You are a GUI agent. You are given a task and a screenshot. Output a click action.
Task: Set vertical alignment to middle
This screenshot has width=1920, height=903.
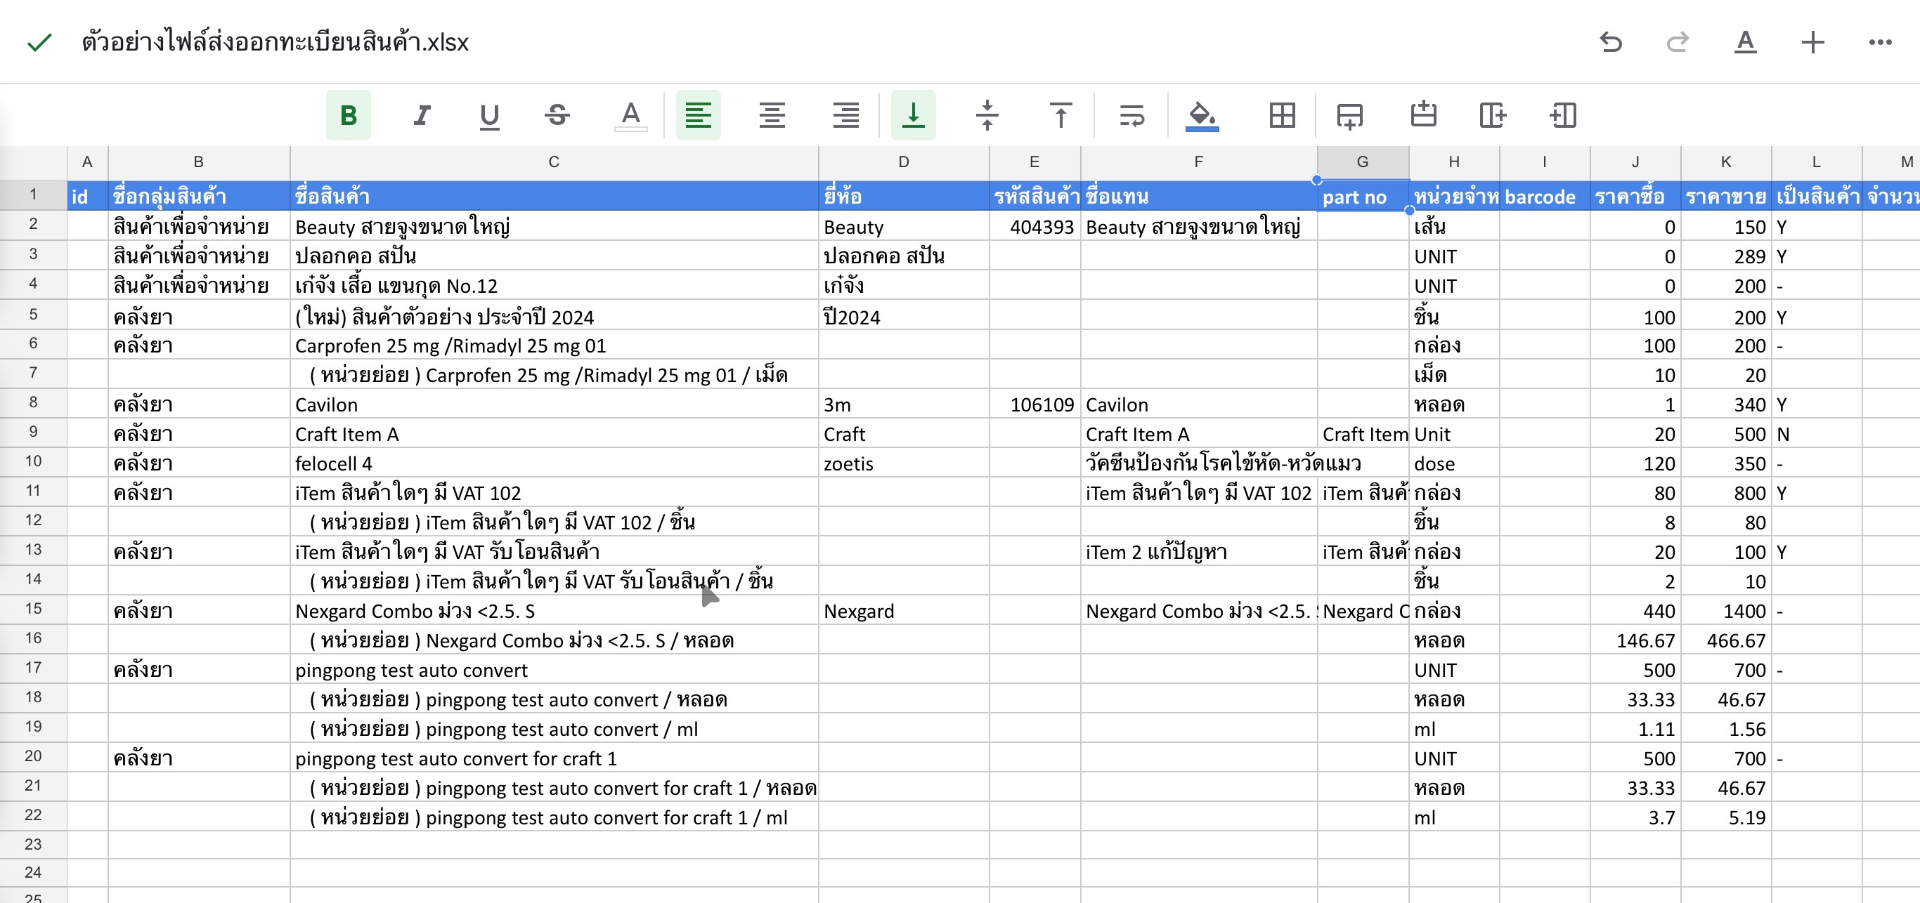(987, 115)
